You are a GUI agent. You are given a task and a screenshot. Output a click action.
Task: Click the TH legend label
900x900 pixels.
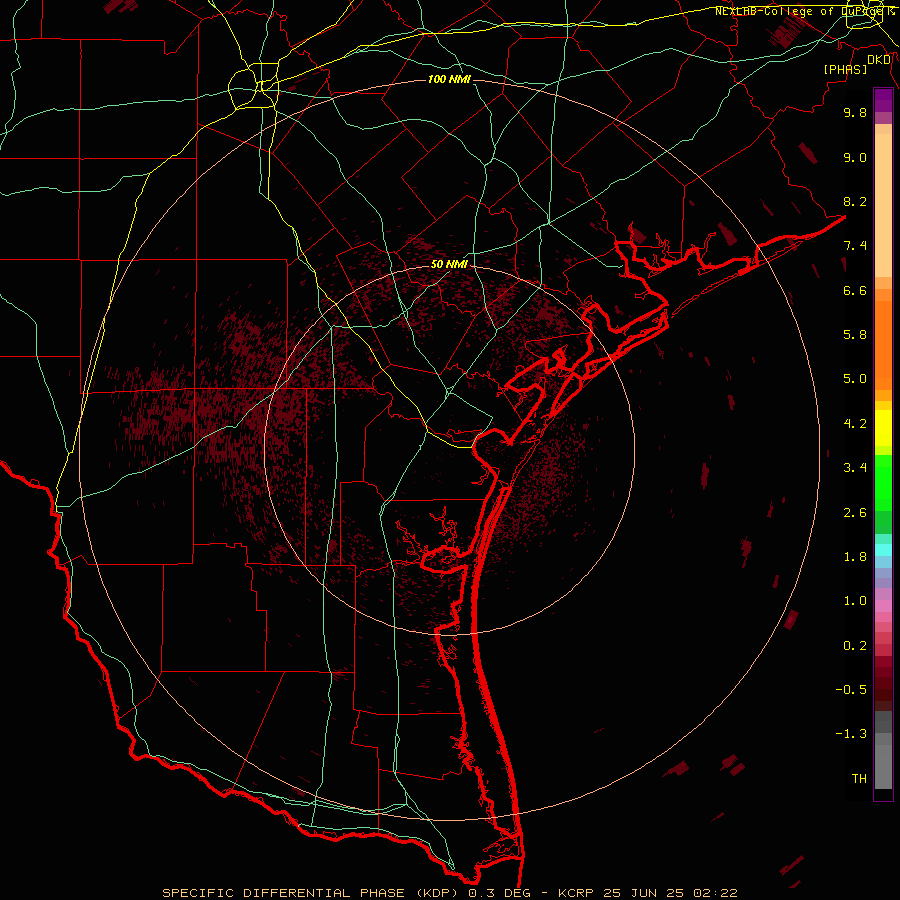coord(859,779)
